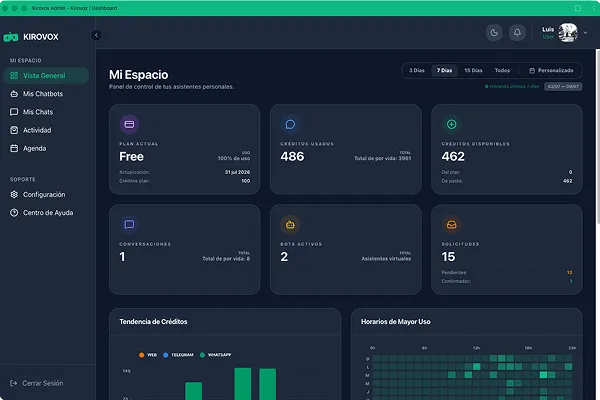600x400 pixels.
Task: Select the 3 Días filter
Action: (417, 70)
